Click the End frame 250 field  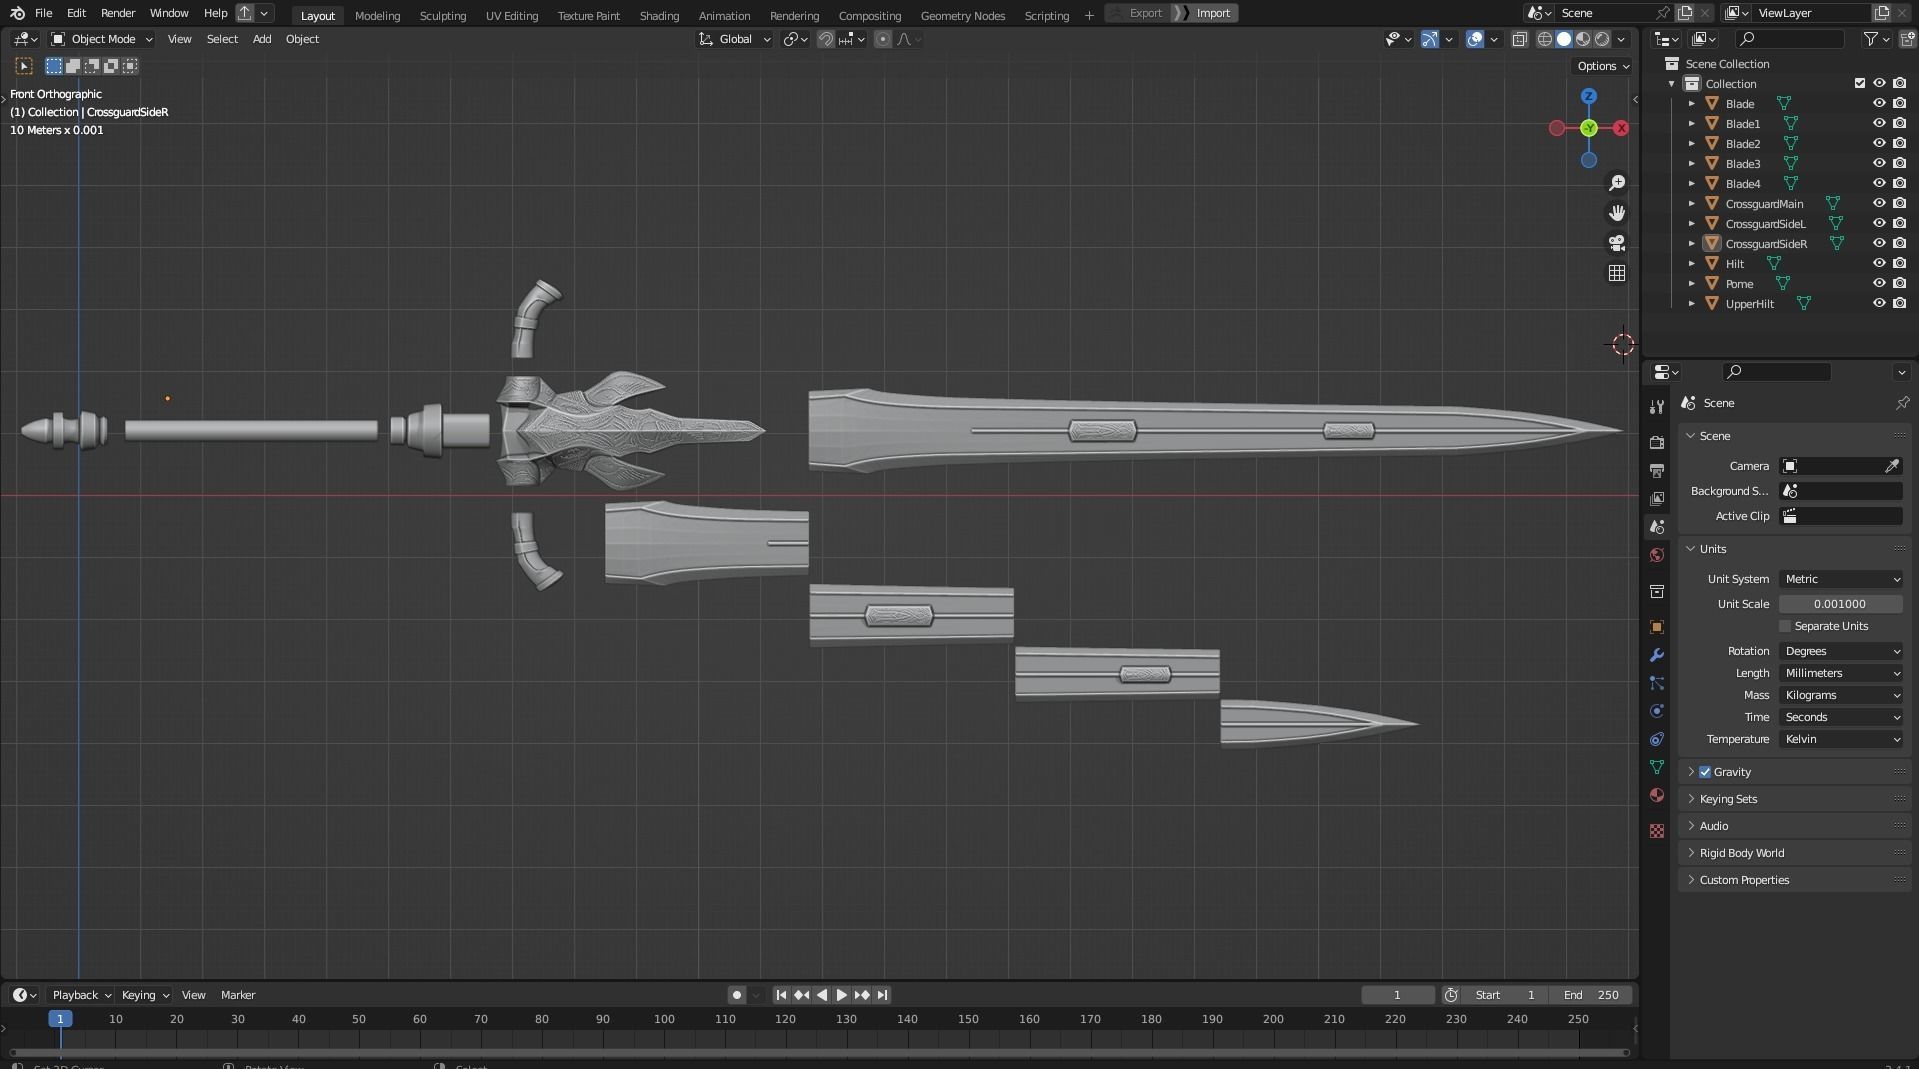pos(1592,995)
